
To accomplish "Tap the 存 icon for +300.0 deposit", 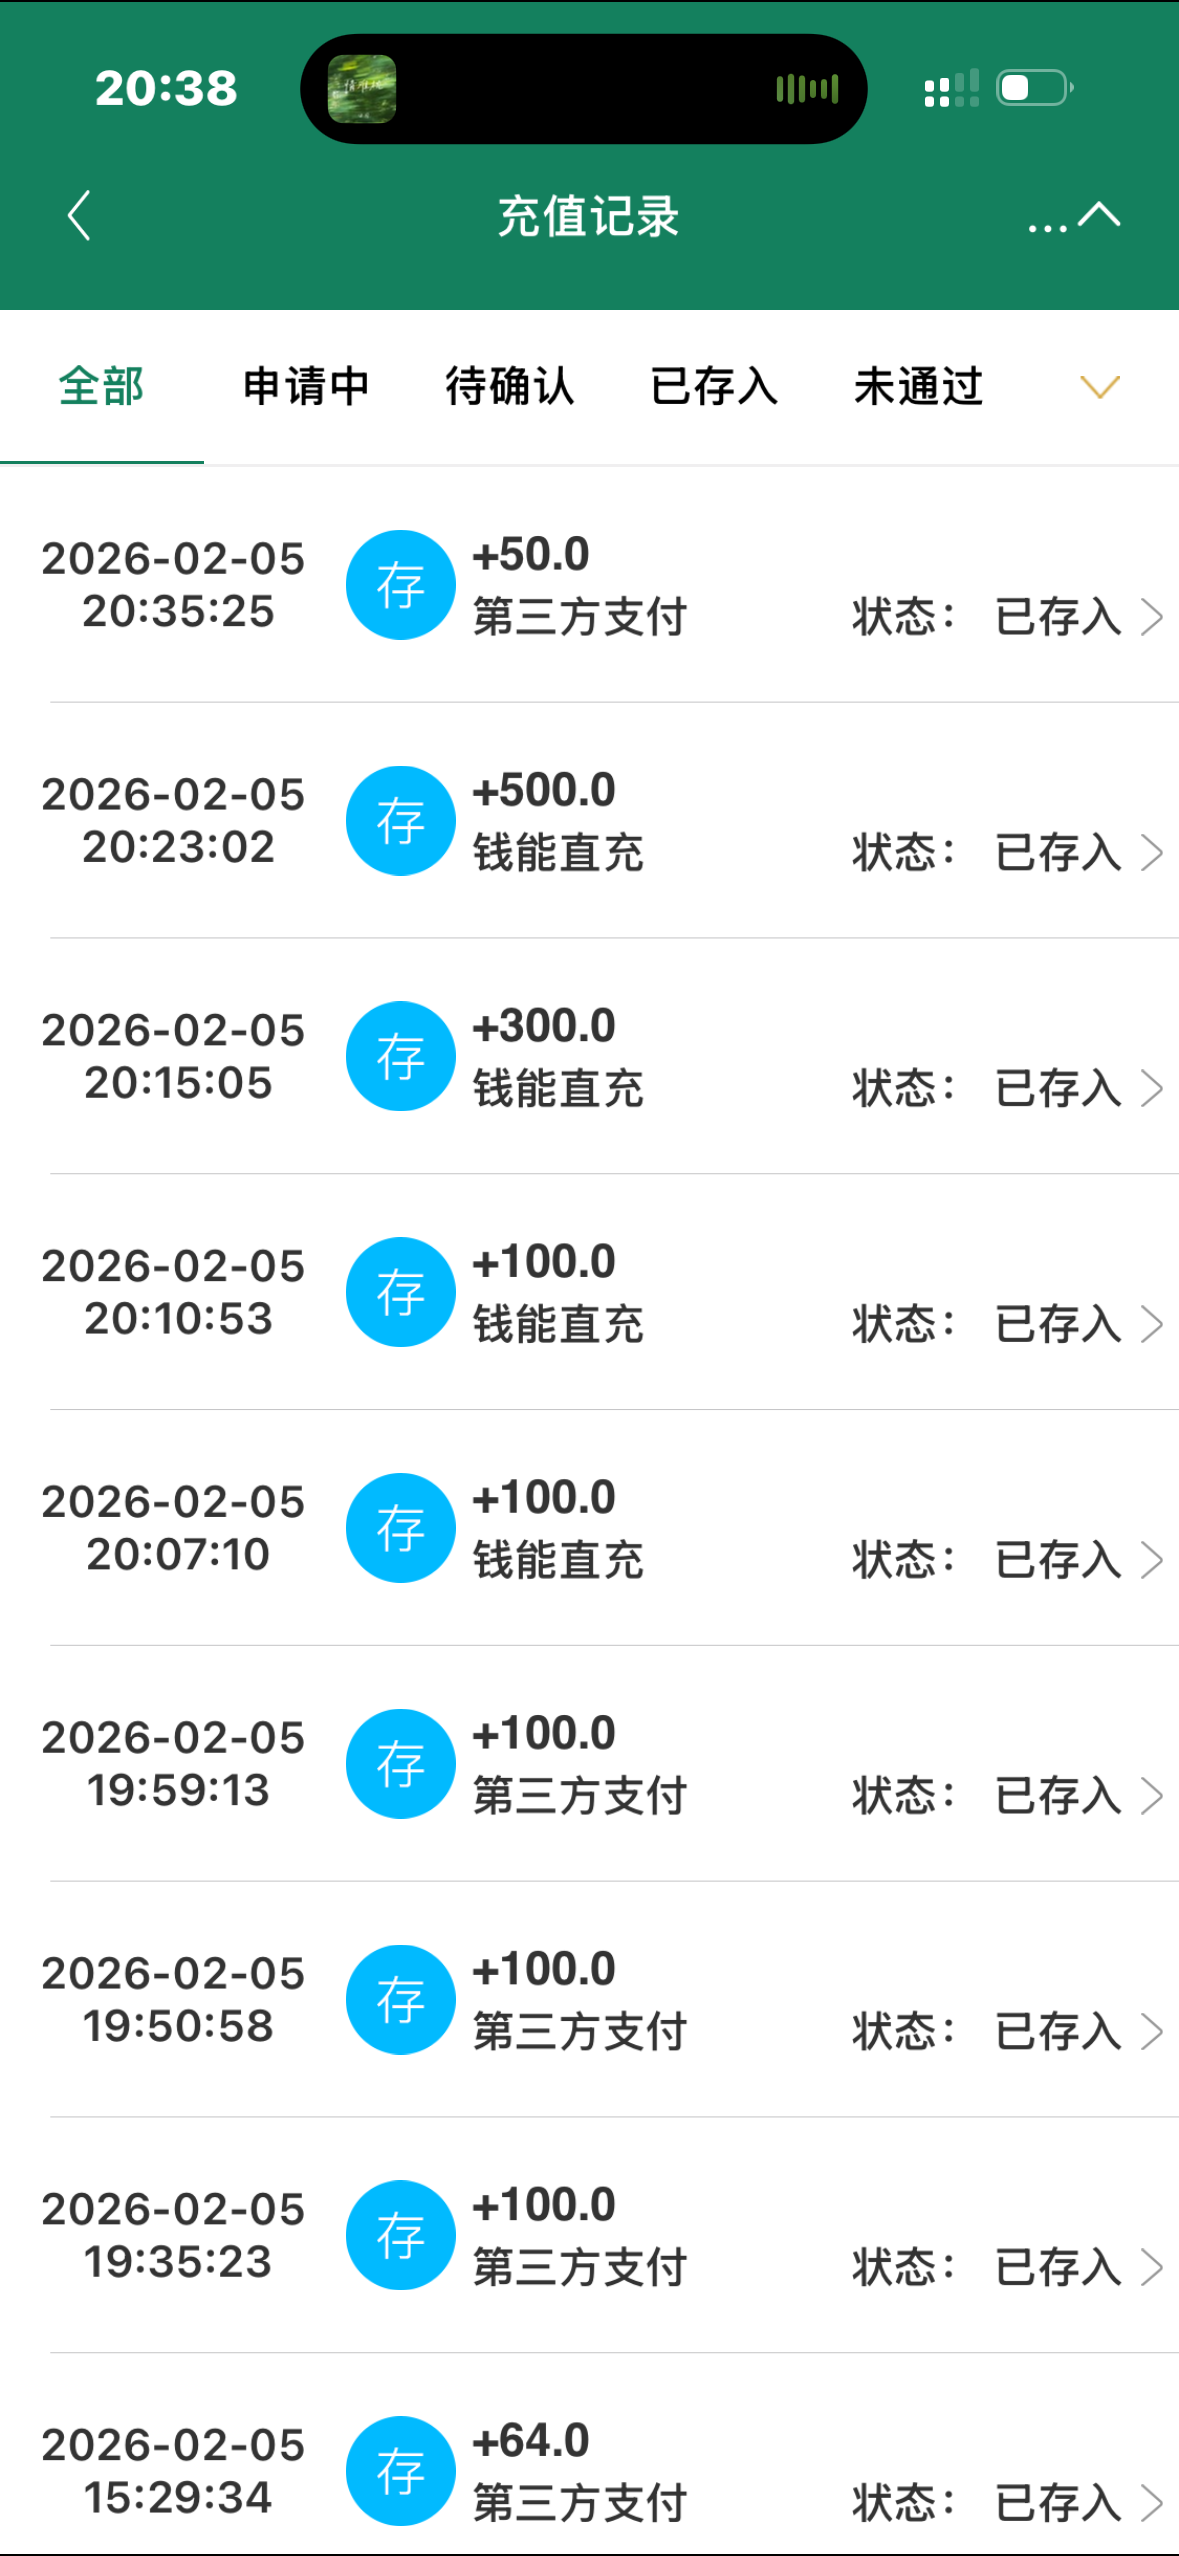I will point(400,1056).
